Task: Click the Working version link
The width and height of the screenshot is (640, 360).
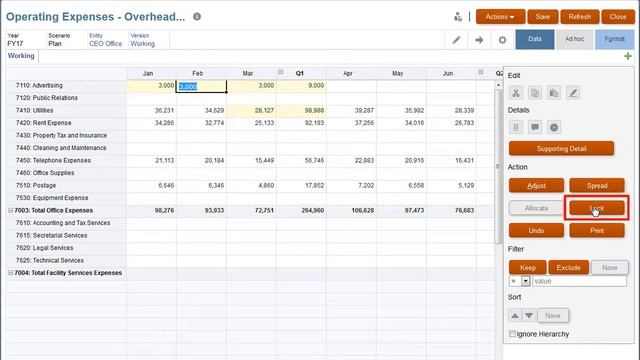Action: tap(142, 44)
